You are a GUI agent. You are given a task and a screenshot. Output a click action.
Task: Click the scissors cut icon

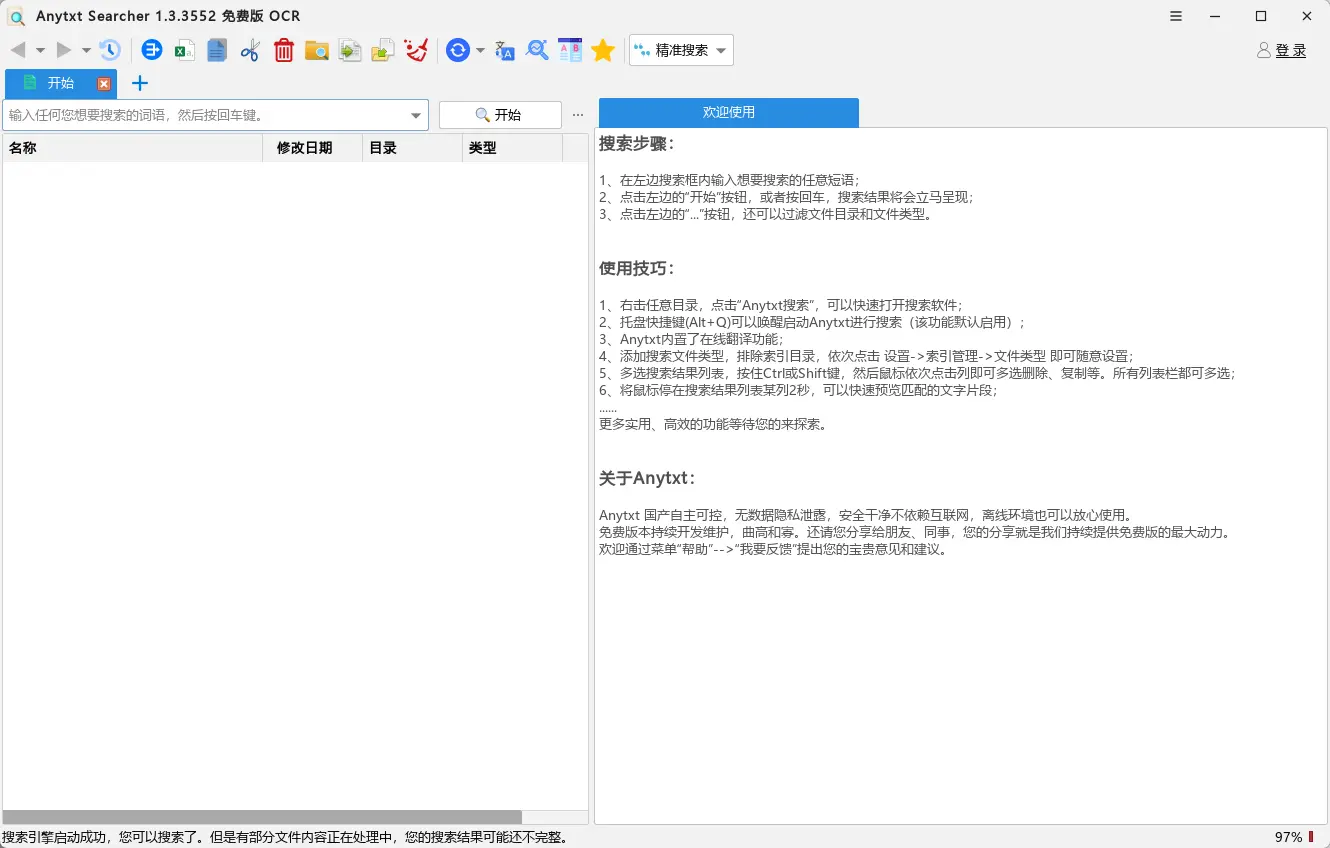pos(250,50)
